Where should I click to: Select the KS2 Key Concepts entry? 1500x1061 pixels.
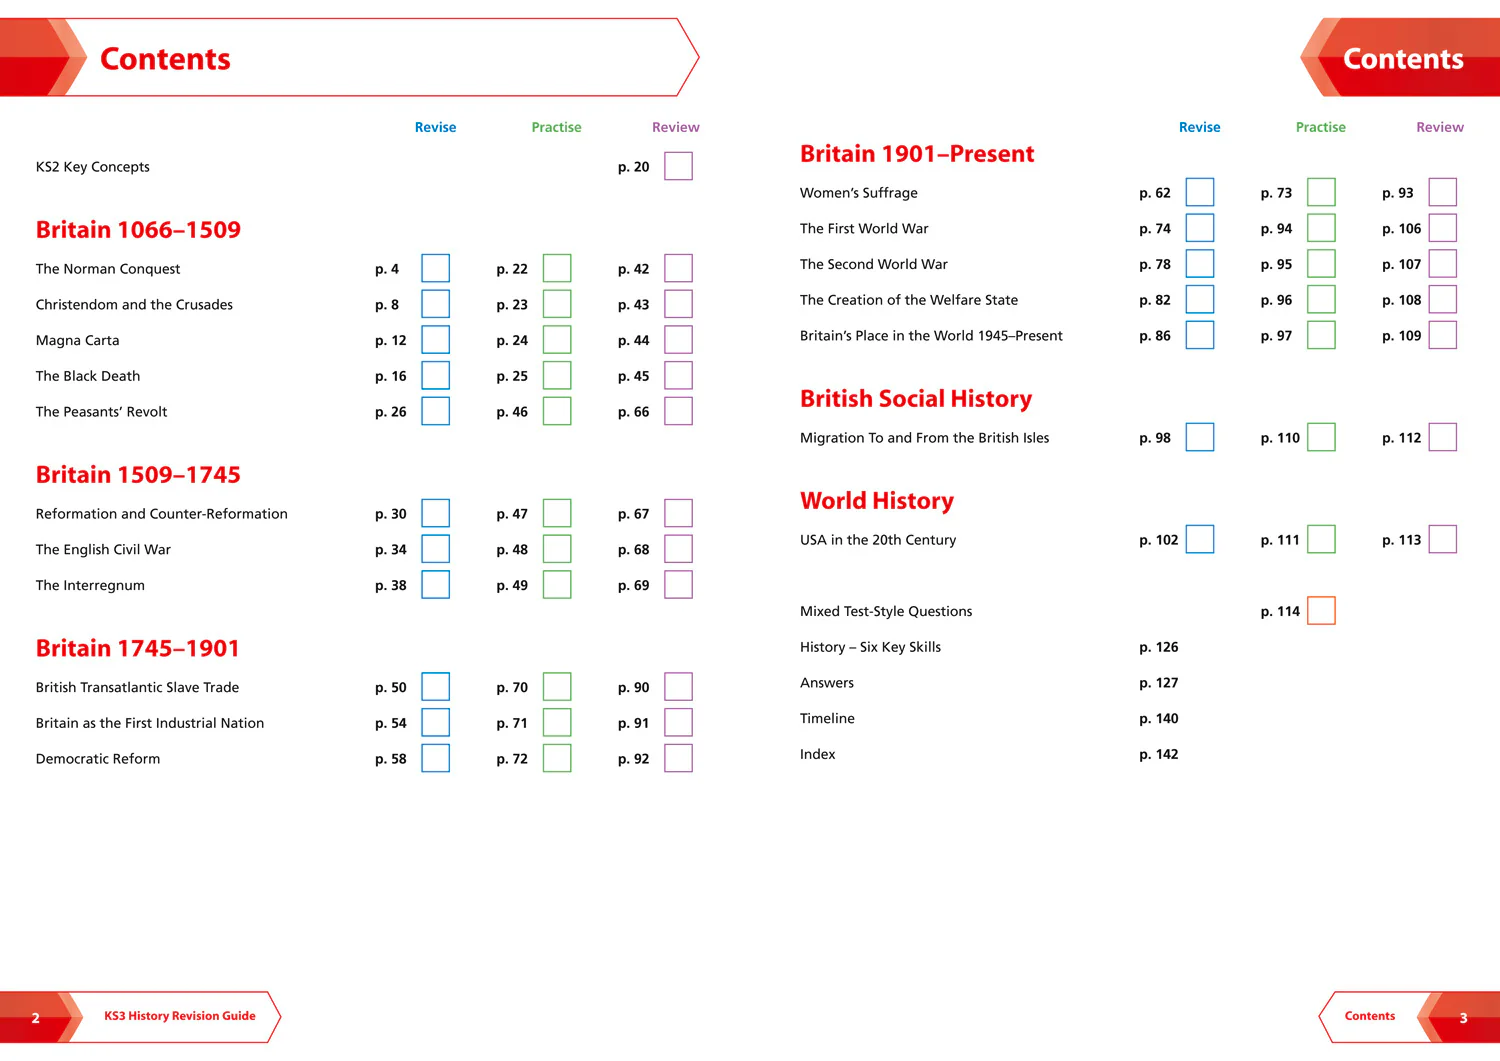92,167
